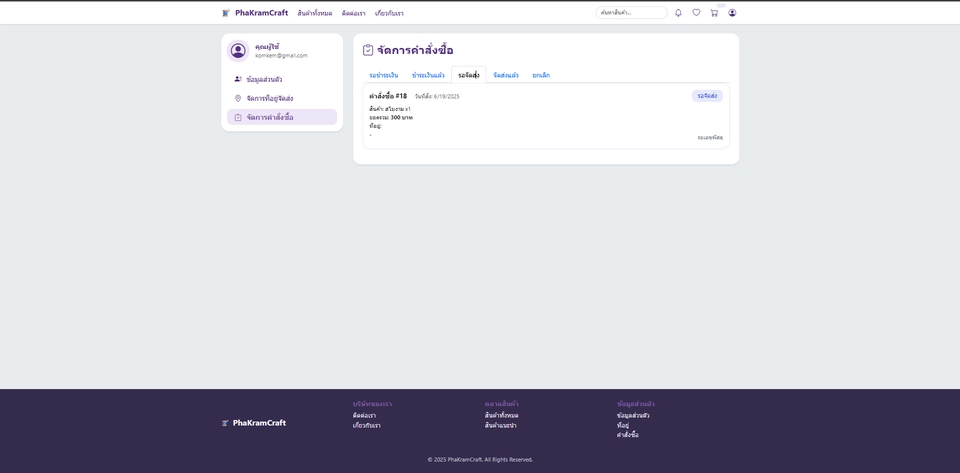Switch to the จัดส่งแล้ว tab
Screen dimensions: 960x473
tap(505, 75)
